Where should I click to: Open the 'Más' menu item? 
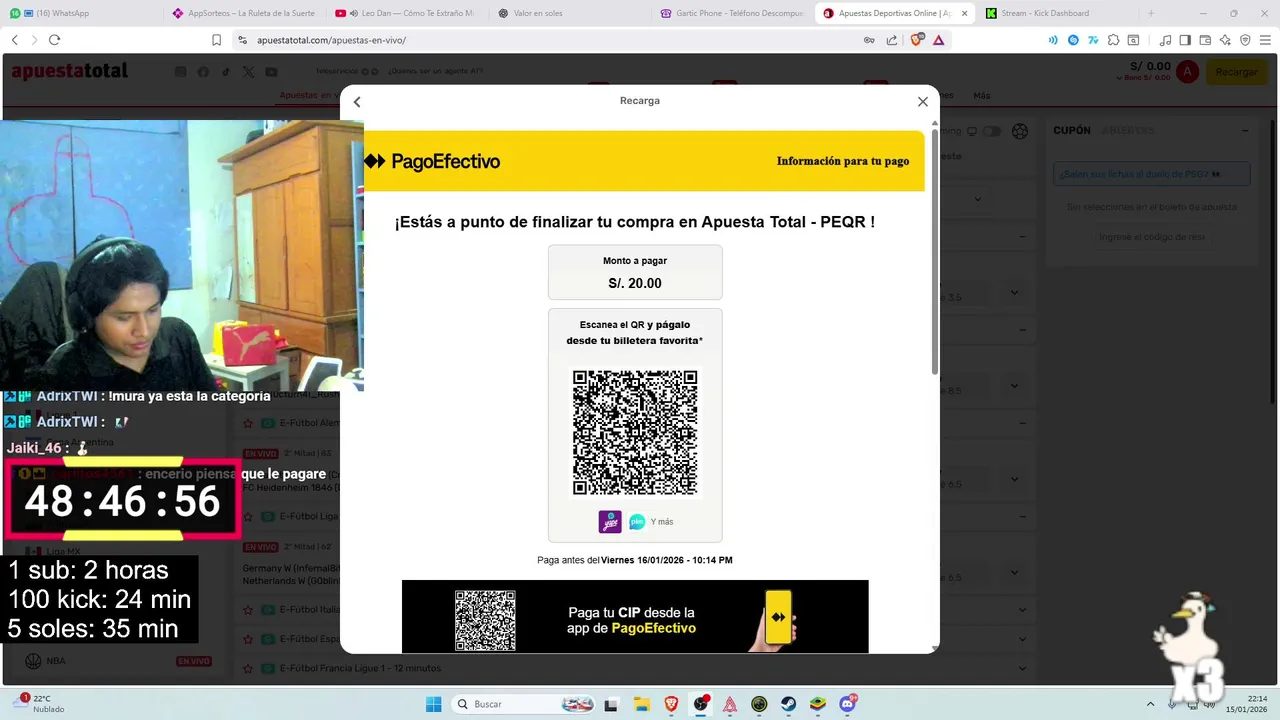click(x=982, y=96)
